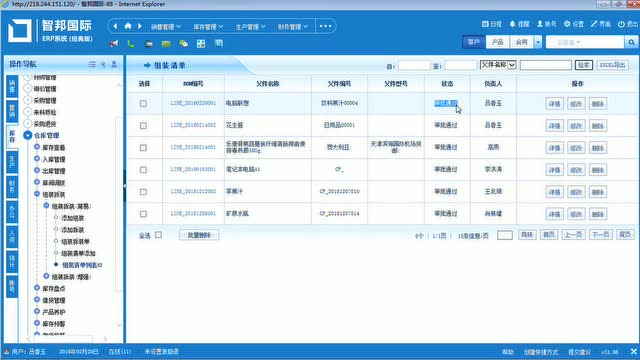Expand the 销售管理 top menu dropdown
Image resolution: width=640 pixels, height=360 pixels.
tap(166, 27)
